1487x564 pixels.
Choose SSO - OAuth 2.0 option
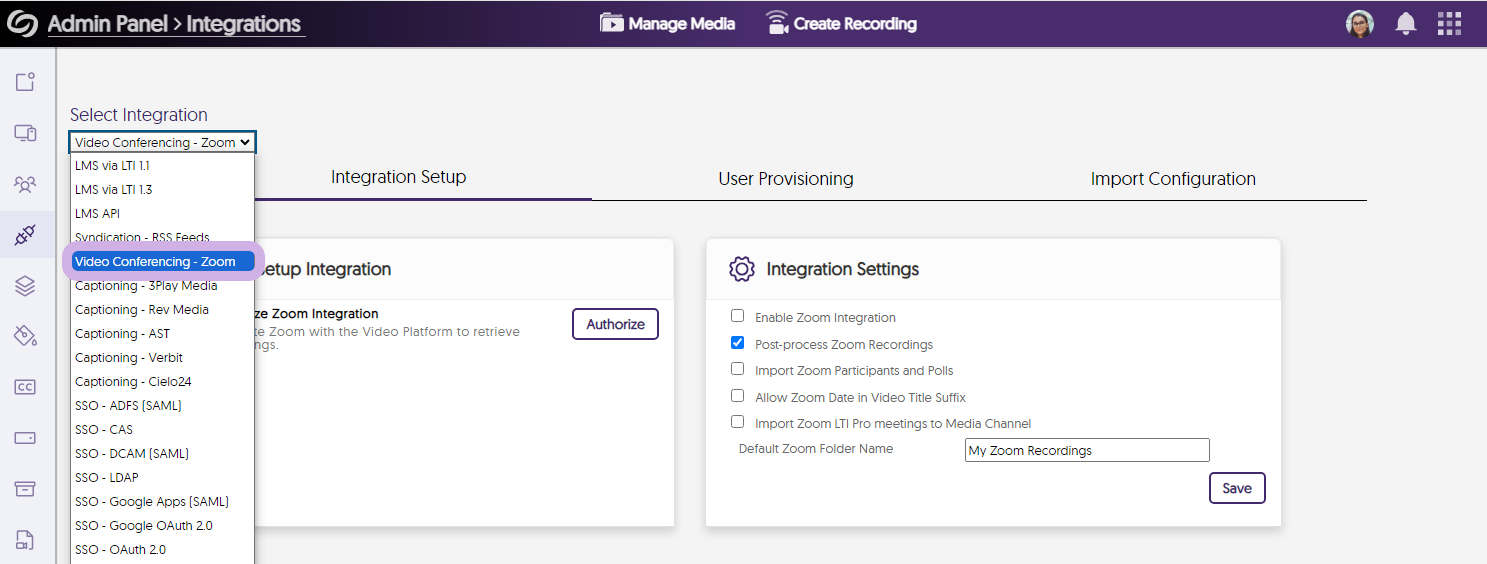(162, 549)
